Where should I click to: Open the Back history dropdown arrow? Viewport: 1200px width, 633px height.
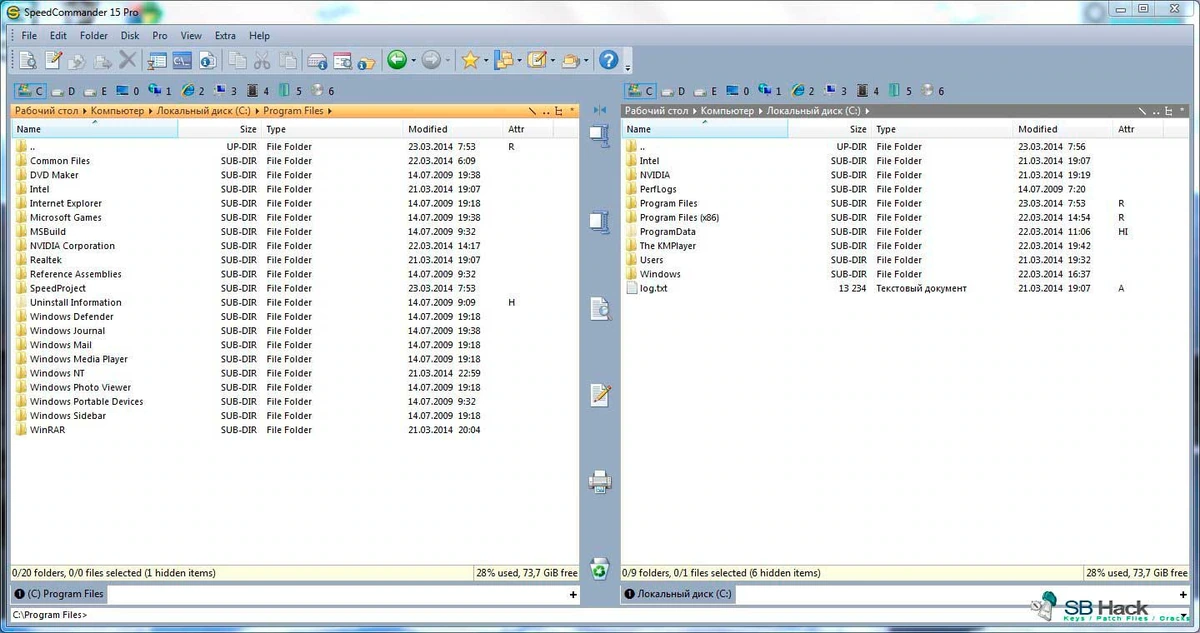(414, 61)
